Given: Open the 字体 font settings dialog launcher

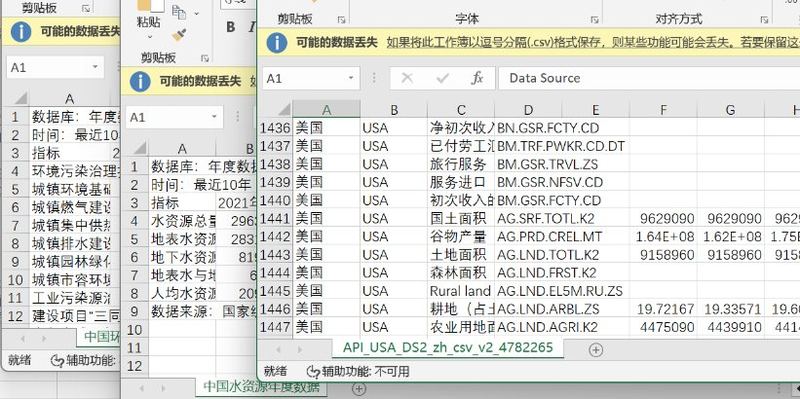Looking at the screenshot, I should pyautogui.click(x=594, y=20).
